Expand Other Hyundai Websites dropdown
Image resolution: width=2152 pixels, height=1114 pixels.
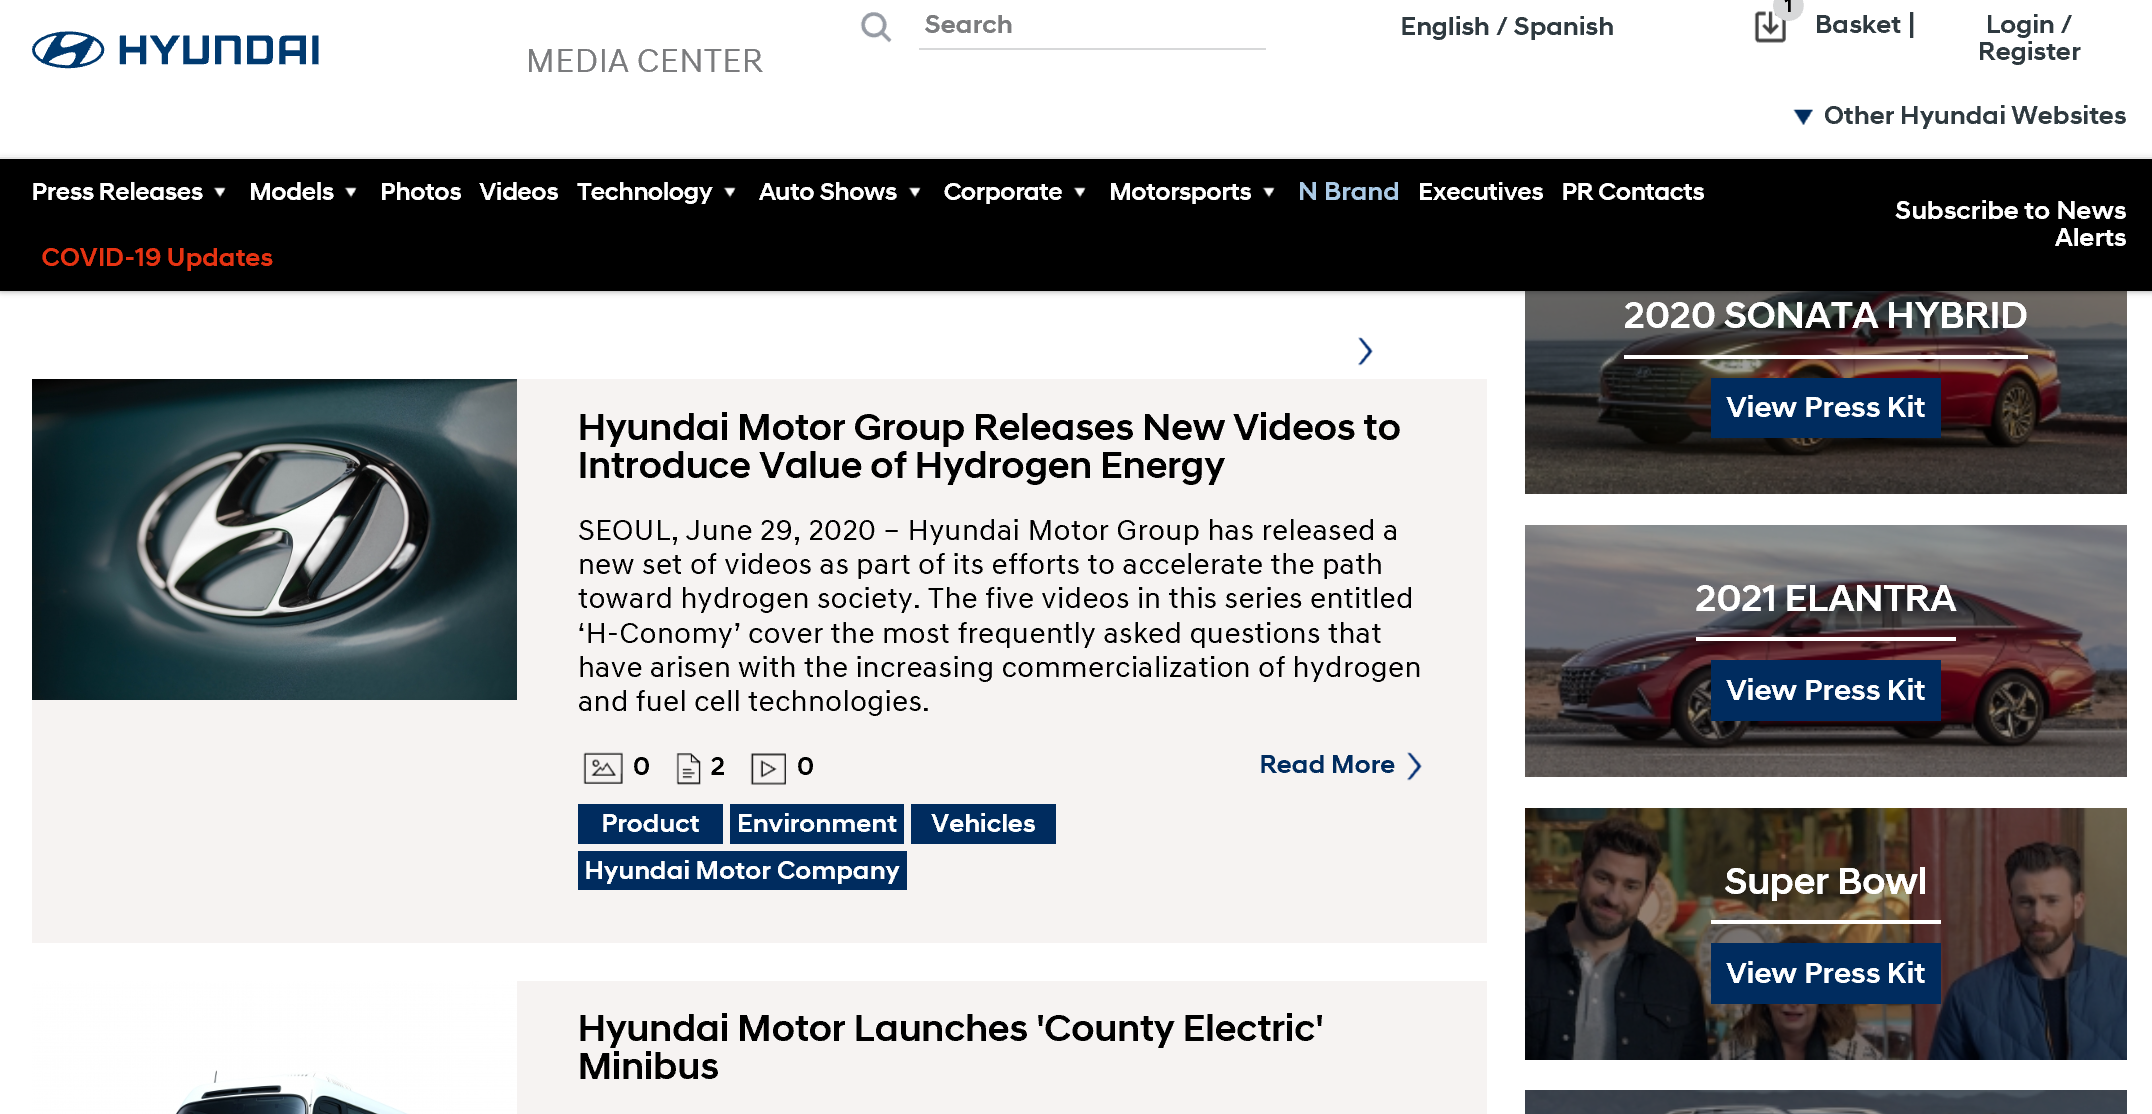coord(1960,116)
